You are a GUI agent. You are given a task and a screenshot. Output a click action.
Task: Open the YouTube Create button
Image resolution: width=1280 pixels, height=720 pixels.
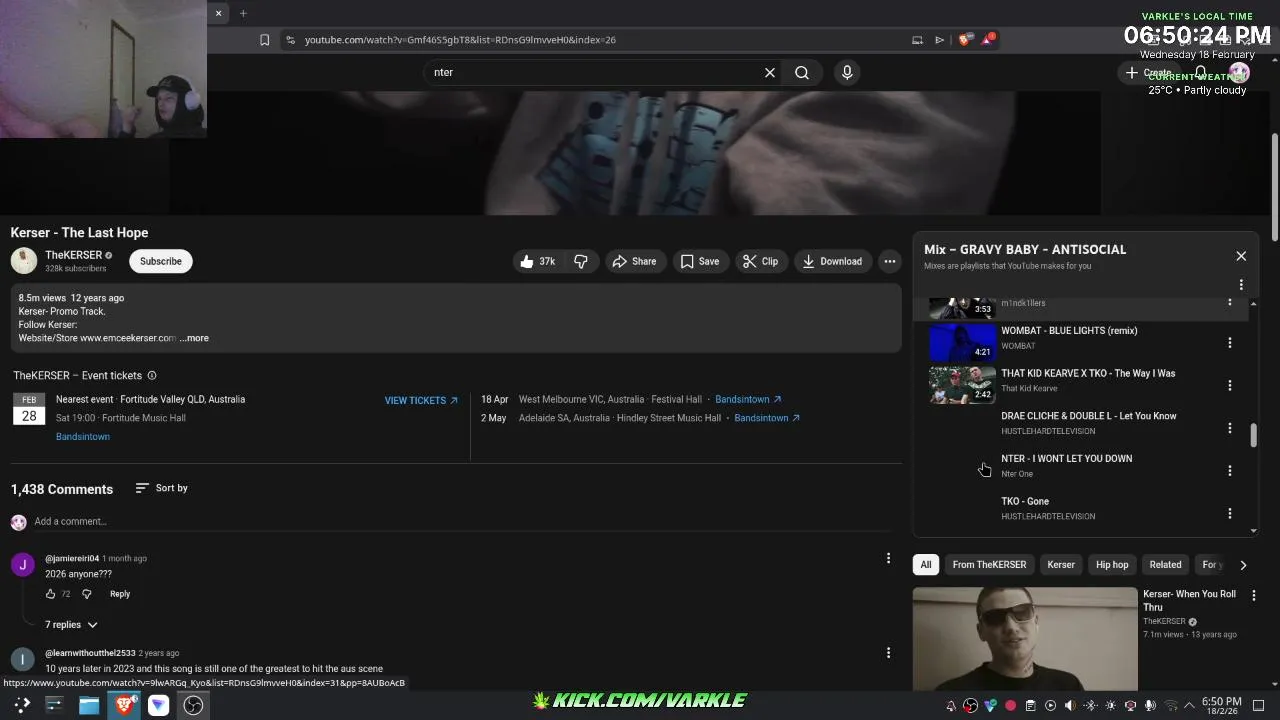click(x=1147, y=72)
